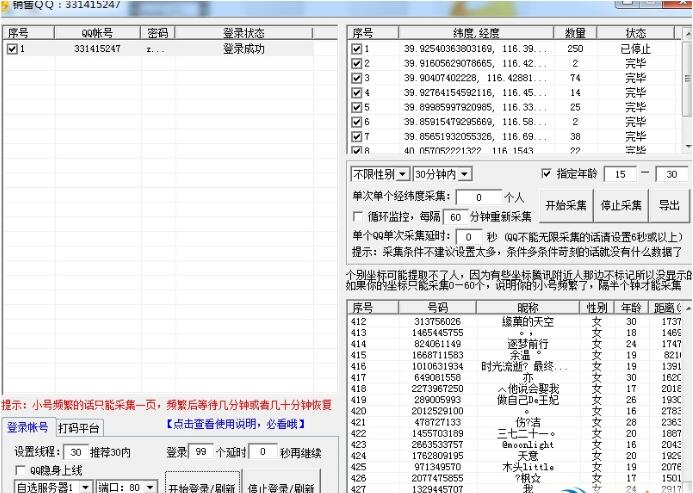693x493 pixels.
Task: Select result row 2663533757 @moonlight
Action: (515, 444)
